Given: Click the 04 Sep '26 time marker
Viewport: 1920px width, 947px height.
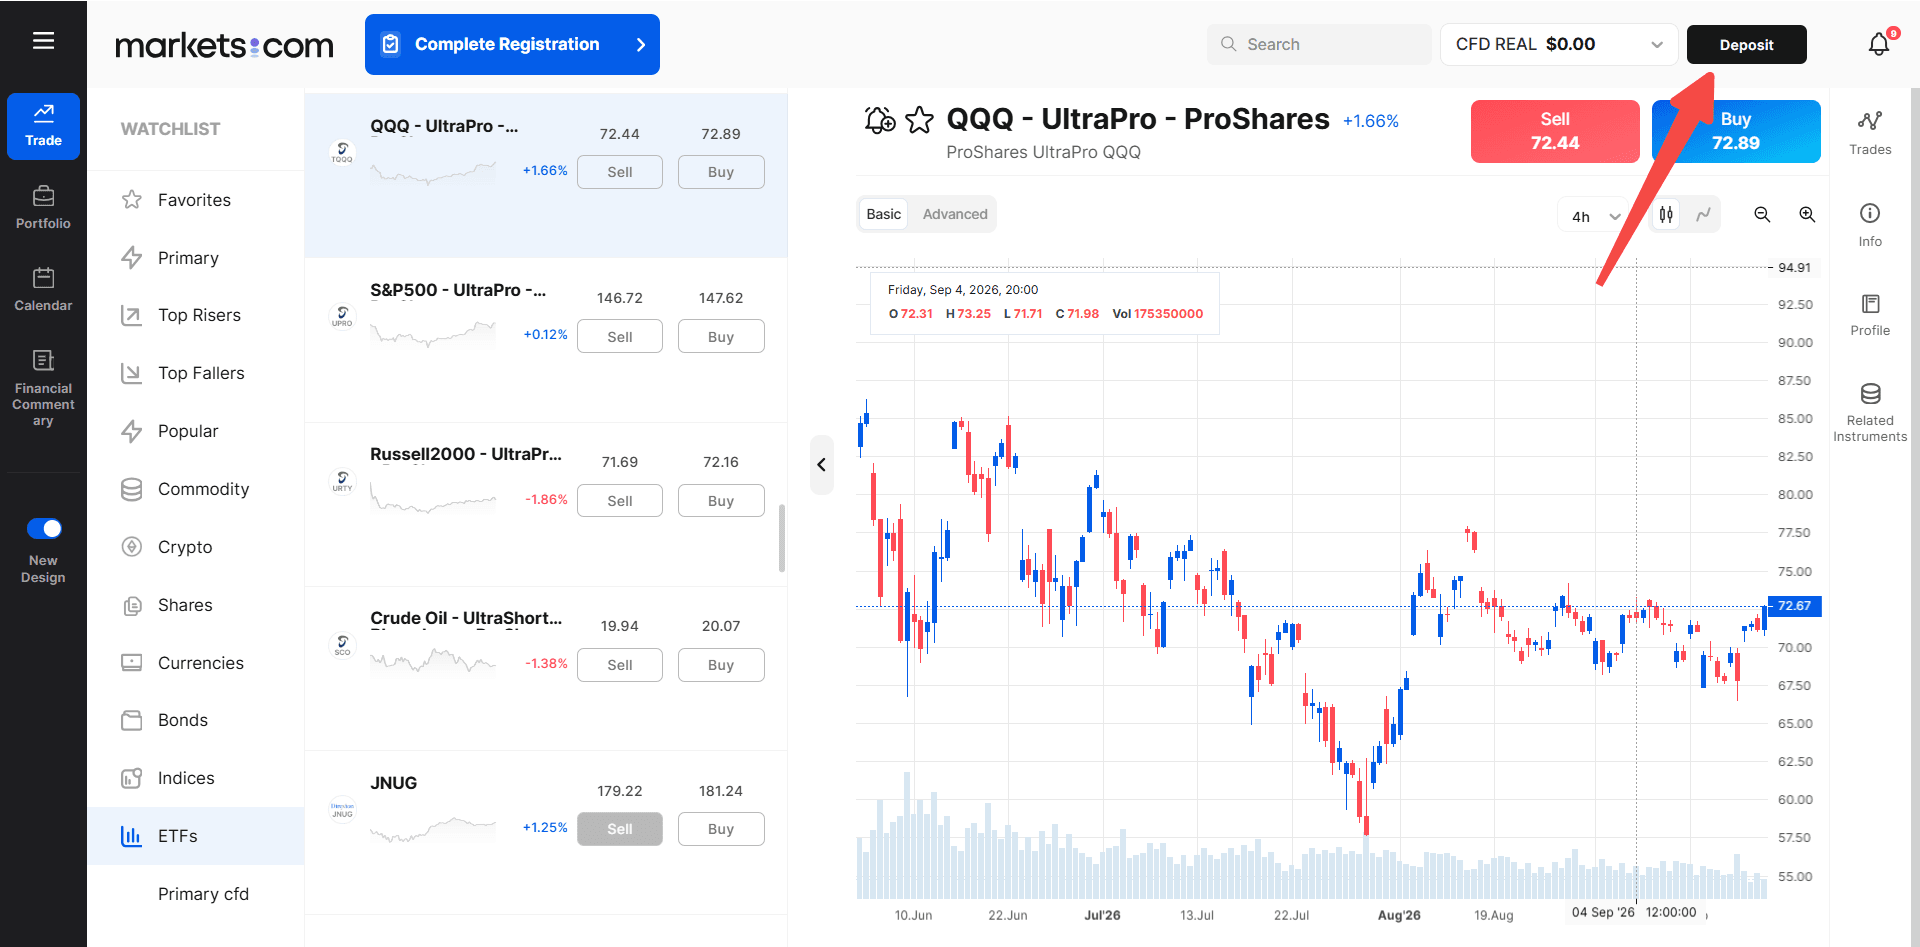Looking at the screenshot, I should click(1634, 912).
